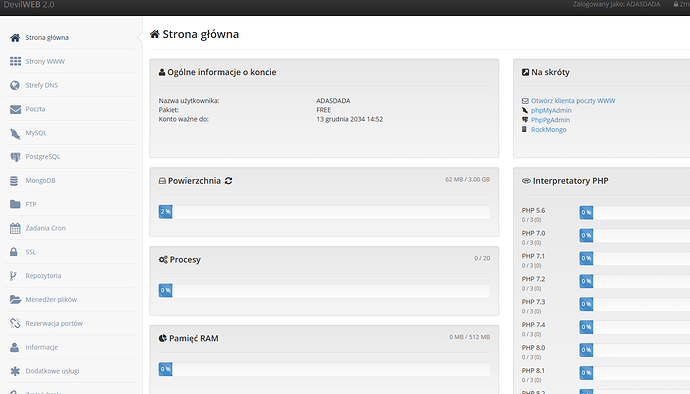Click the PHP 7.4 usage bar
690x394 pixels.
(x=635, y=327)
